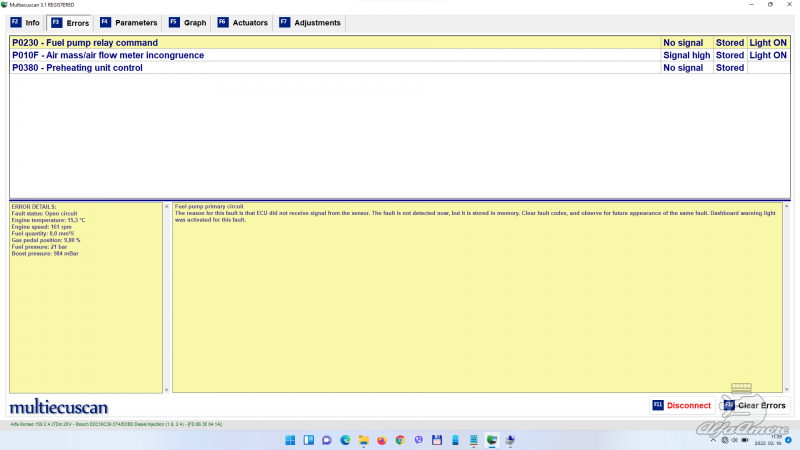Viewport: 800px width, 450px height.
Task: Go to the Adjustments tab
Action: (310, 23)
